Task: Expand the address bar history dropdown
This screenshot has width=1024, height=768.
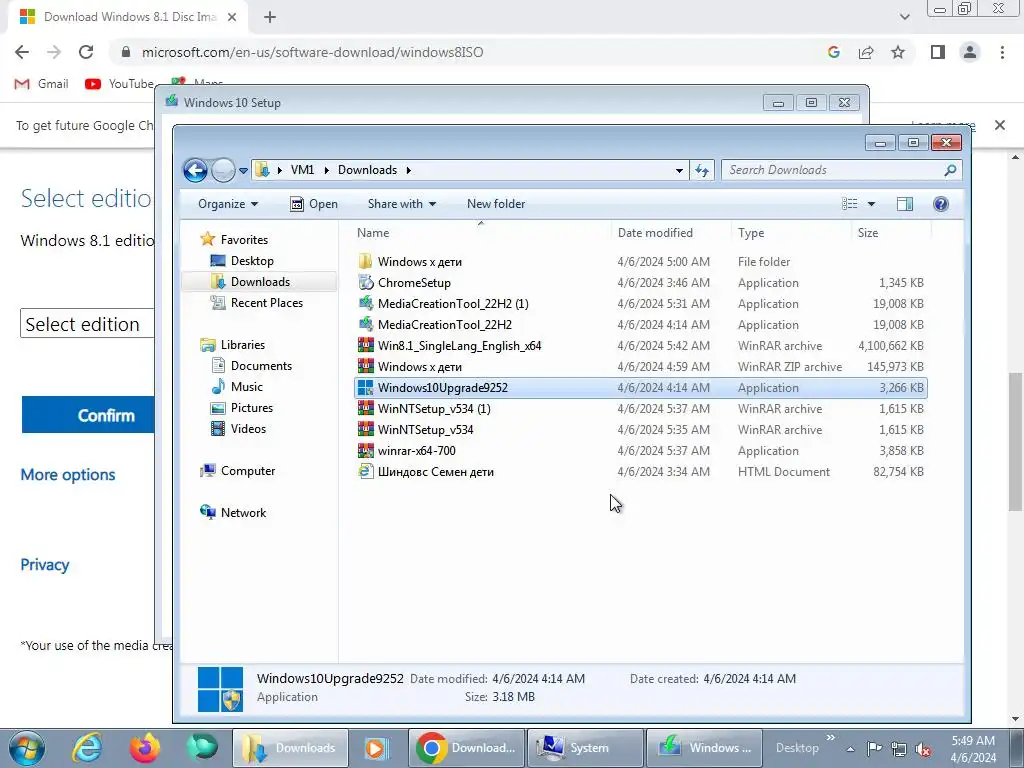Action: pyautogui.click(x=679, y=170)
